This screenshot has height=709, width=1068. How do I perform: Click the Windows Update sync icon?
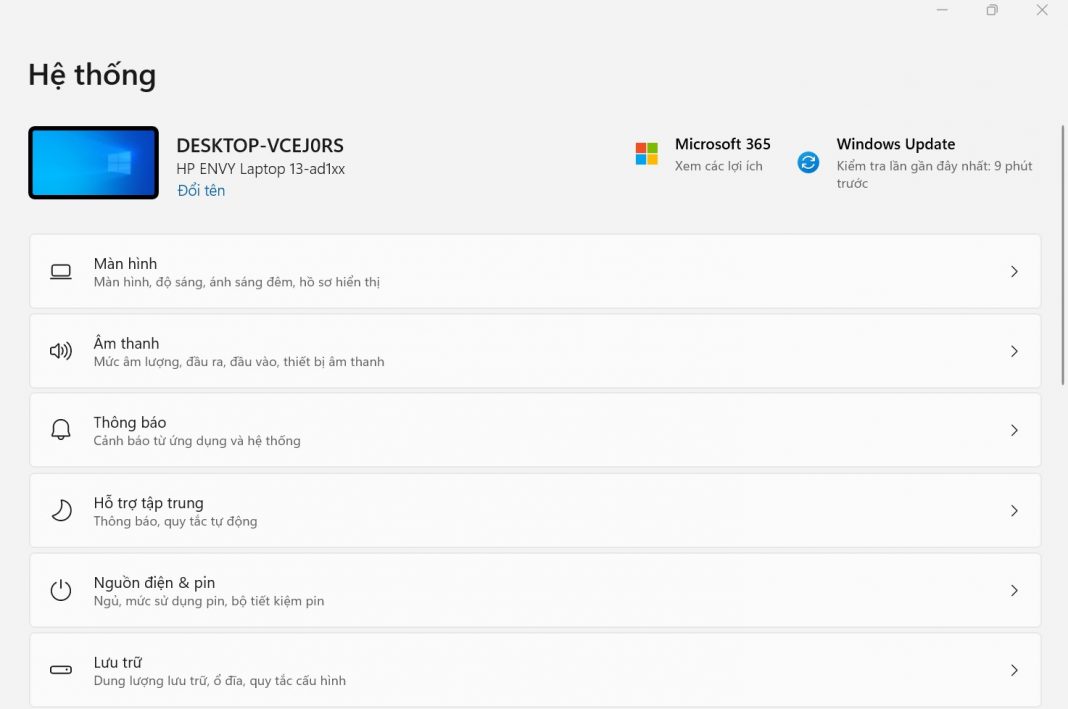tap(808, 162)
